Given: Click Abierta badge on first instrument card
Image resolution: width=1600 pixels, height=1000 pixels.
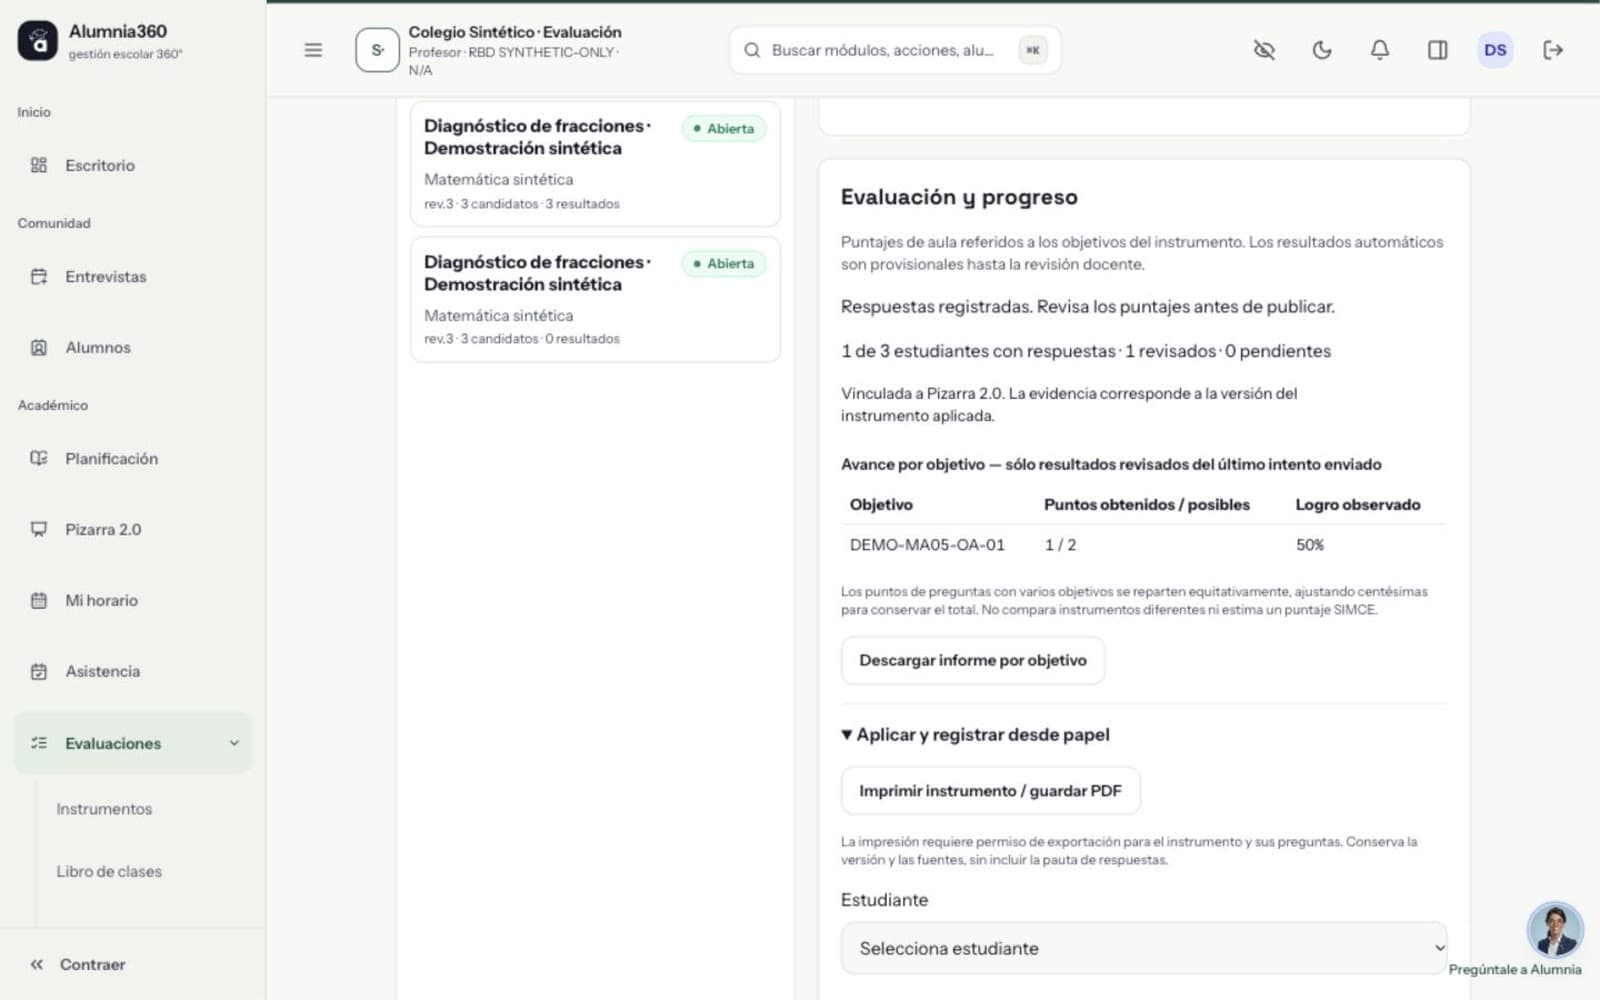Looking at the screenshot, I should pos(724,128).
